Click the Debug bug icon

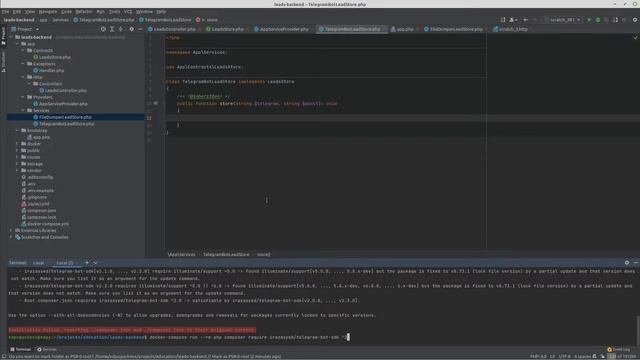598,20
